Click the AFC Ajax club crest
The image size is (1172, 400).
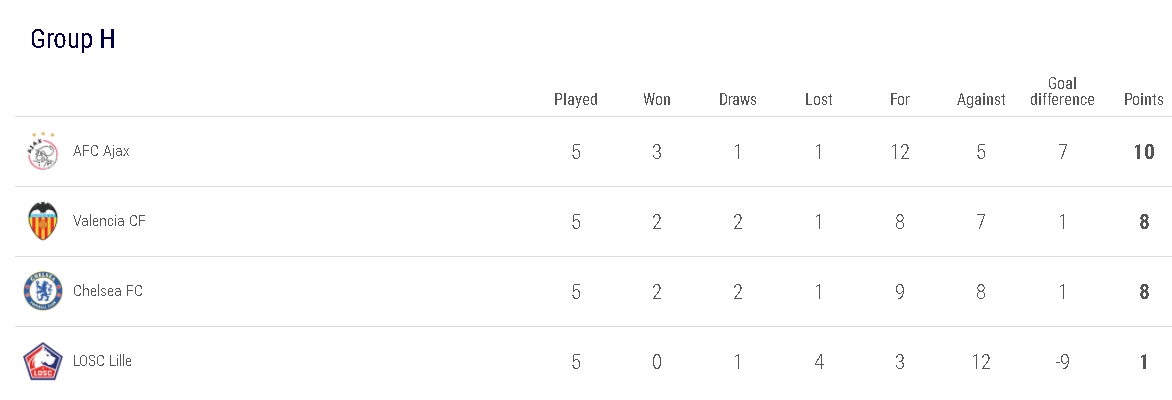pyautogui.click(x=43, y=152)
